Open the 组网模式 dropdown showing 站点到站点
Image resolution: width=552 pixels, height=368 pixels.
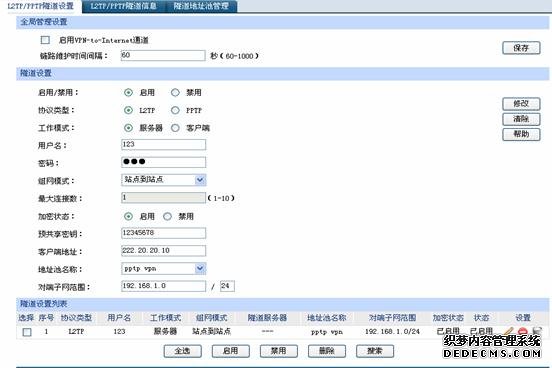[x=163, y=180]
